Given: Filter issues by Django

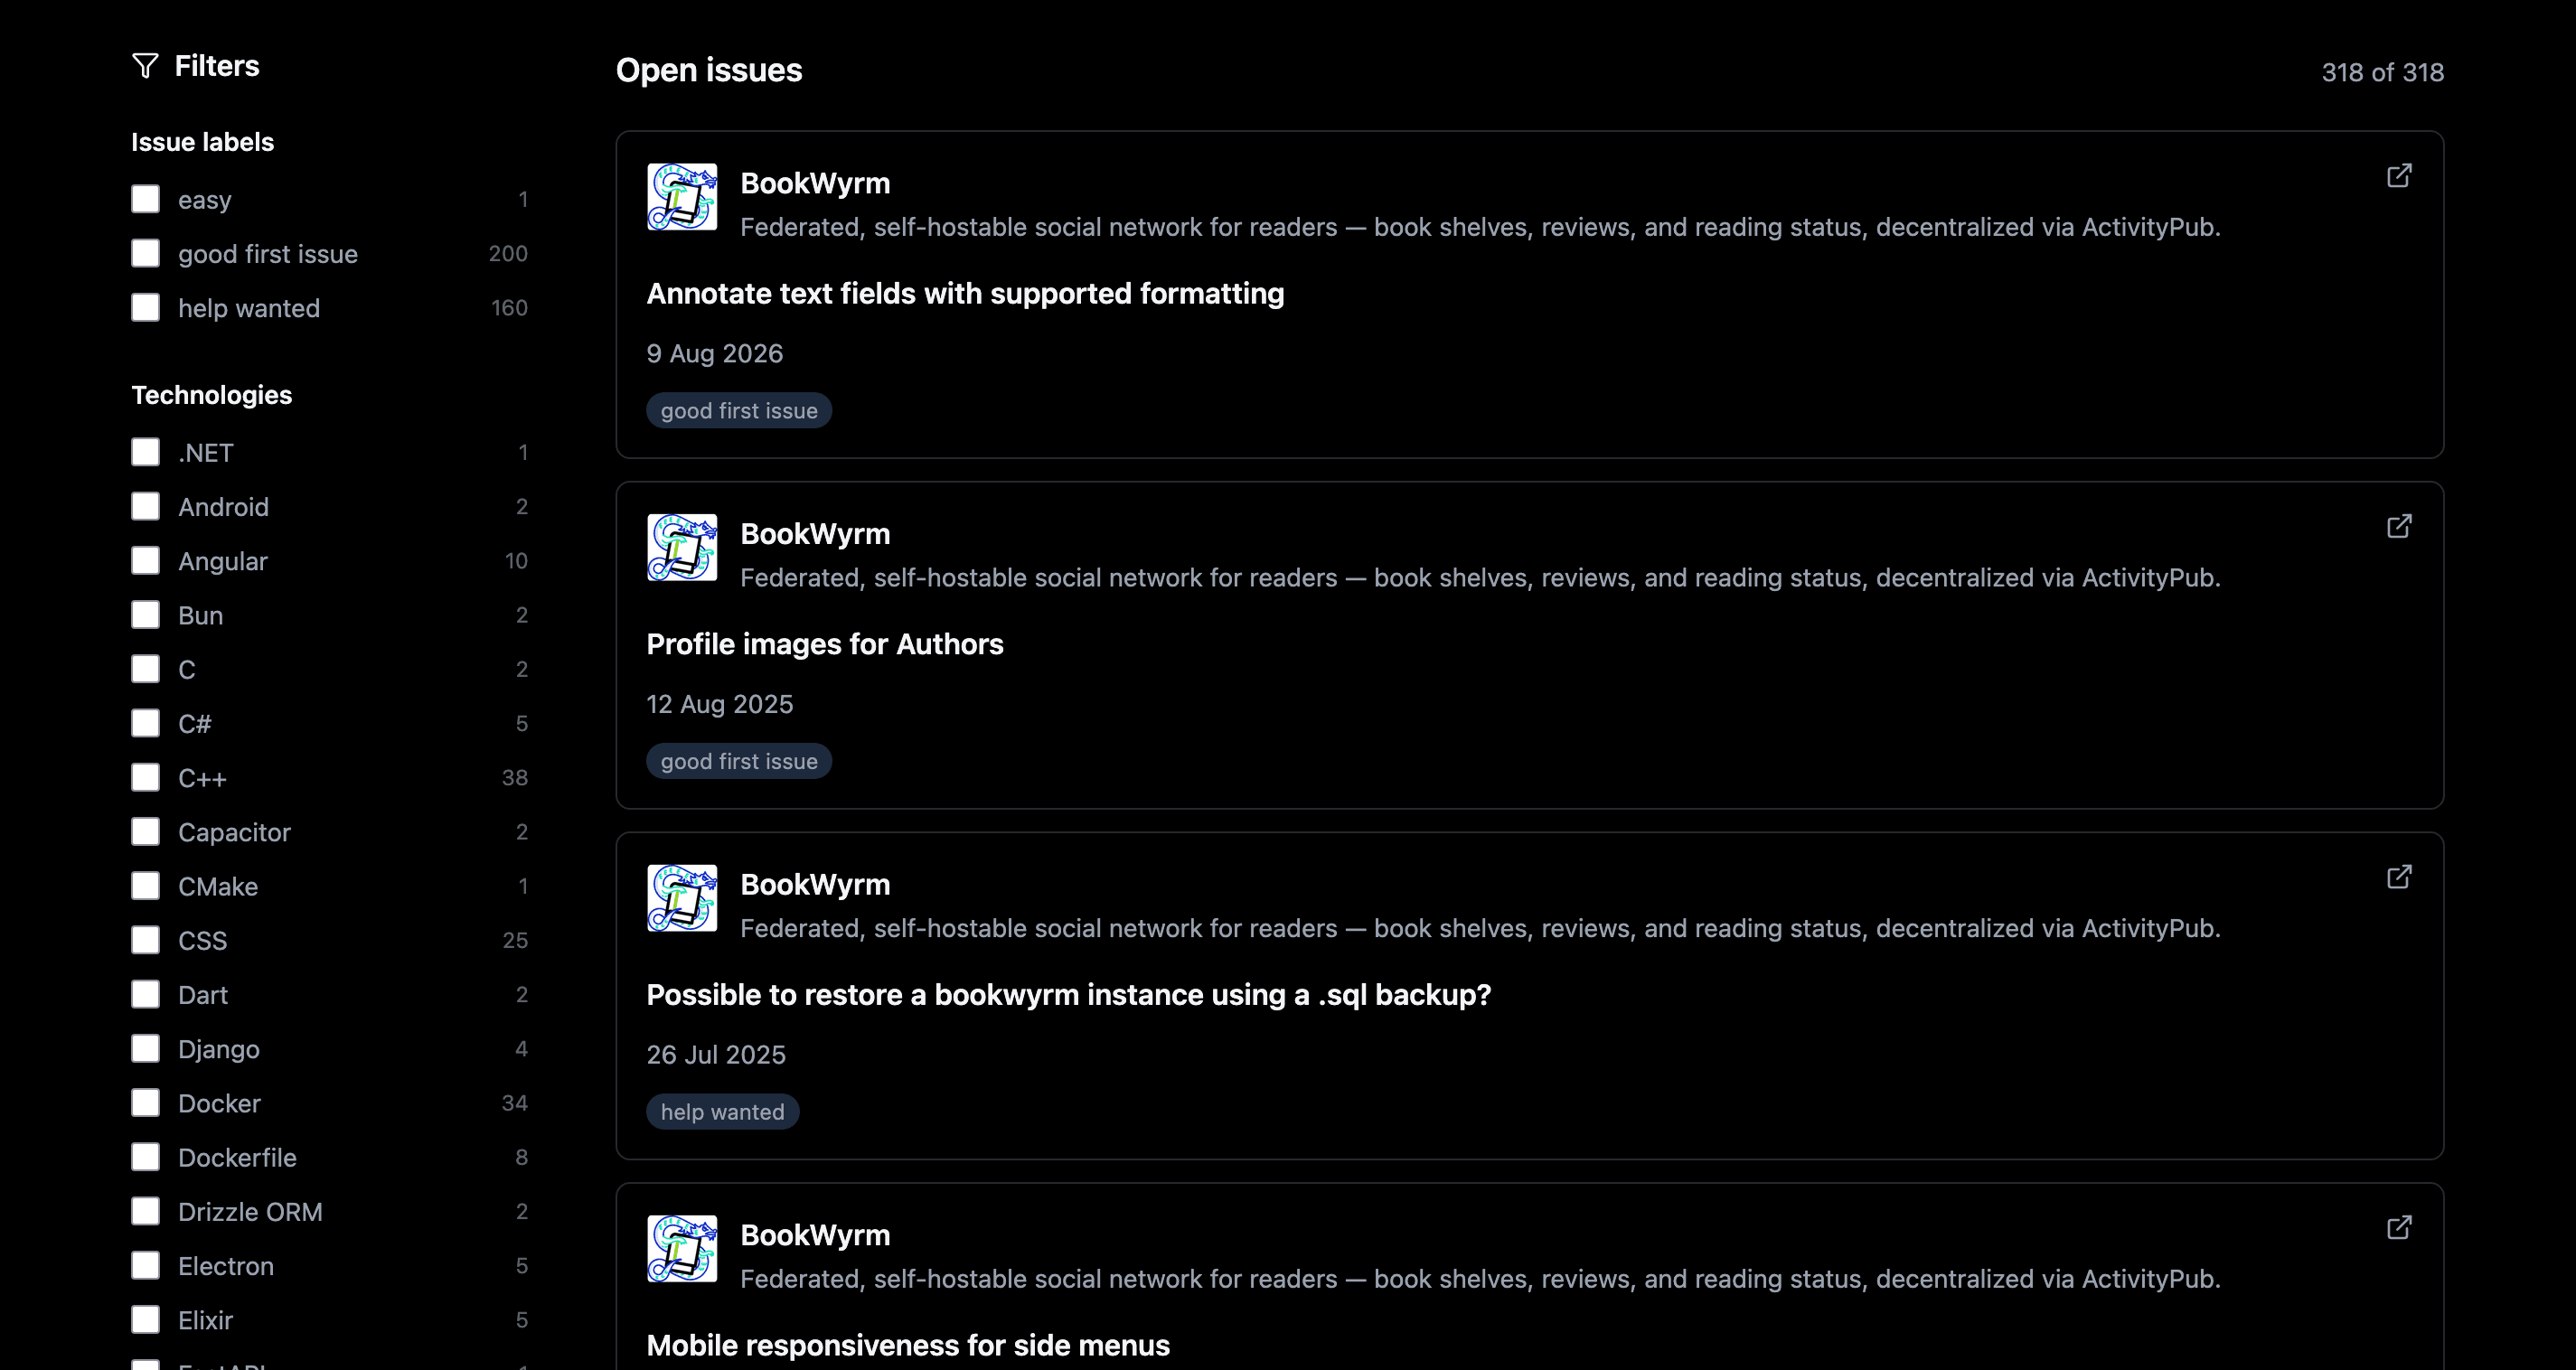Looking at the screenshot, I should (x=146, y=1048).
